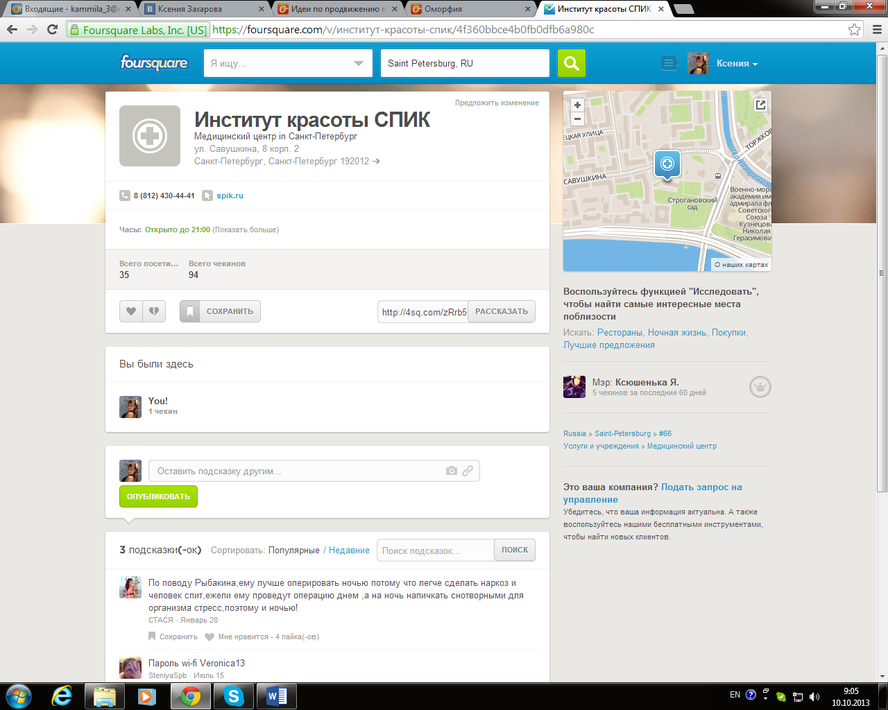Screen dimensions: 888x710
Task: Click the 'О наших картах' link
Action: (741, 264)
